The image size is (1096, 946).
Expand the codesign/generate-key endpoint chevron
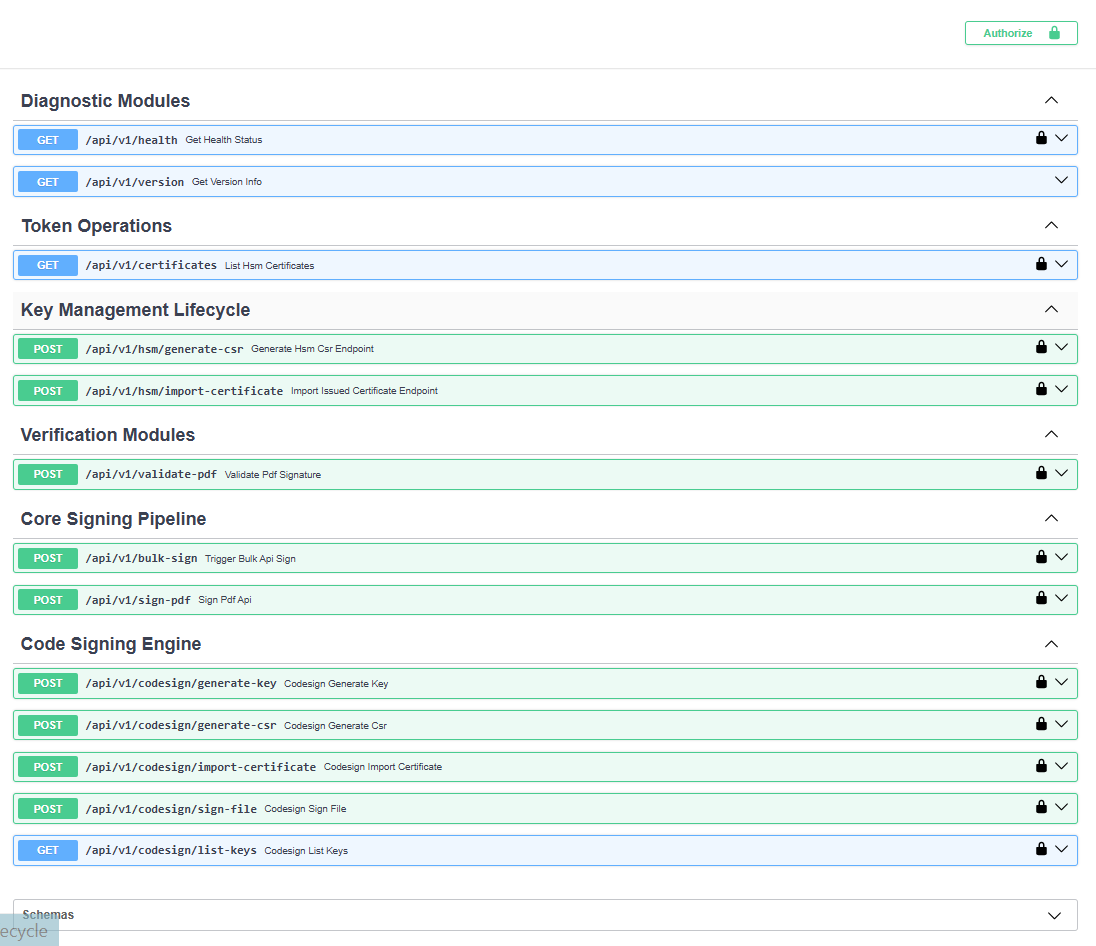(x=1062, y=682)
